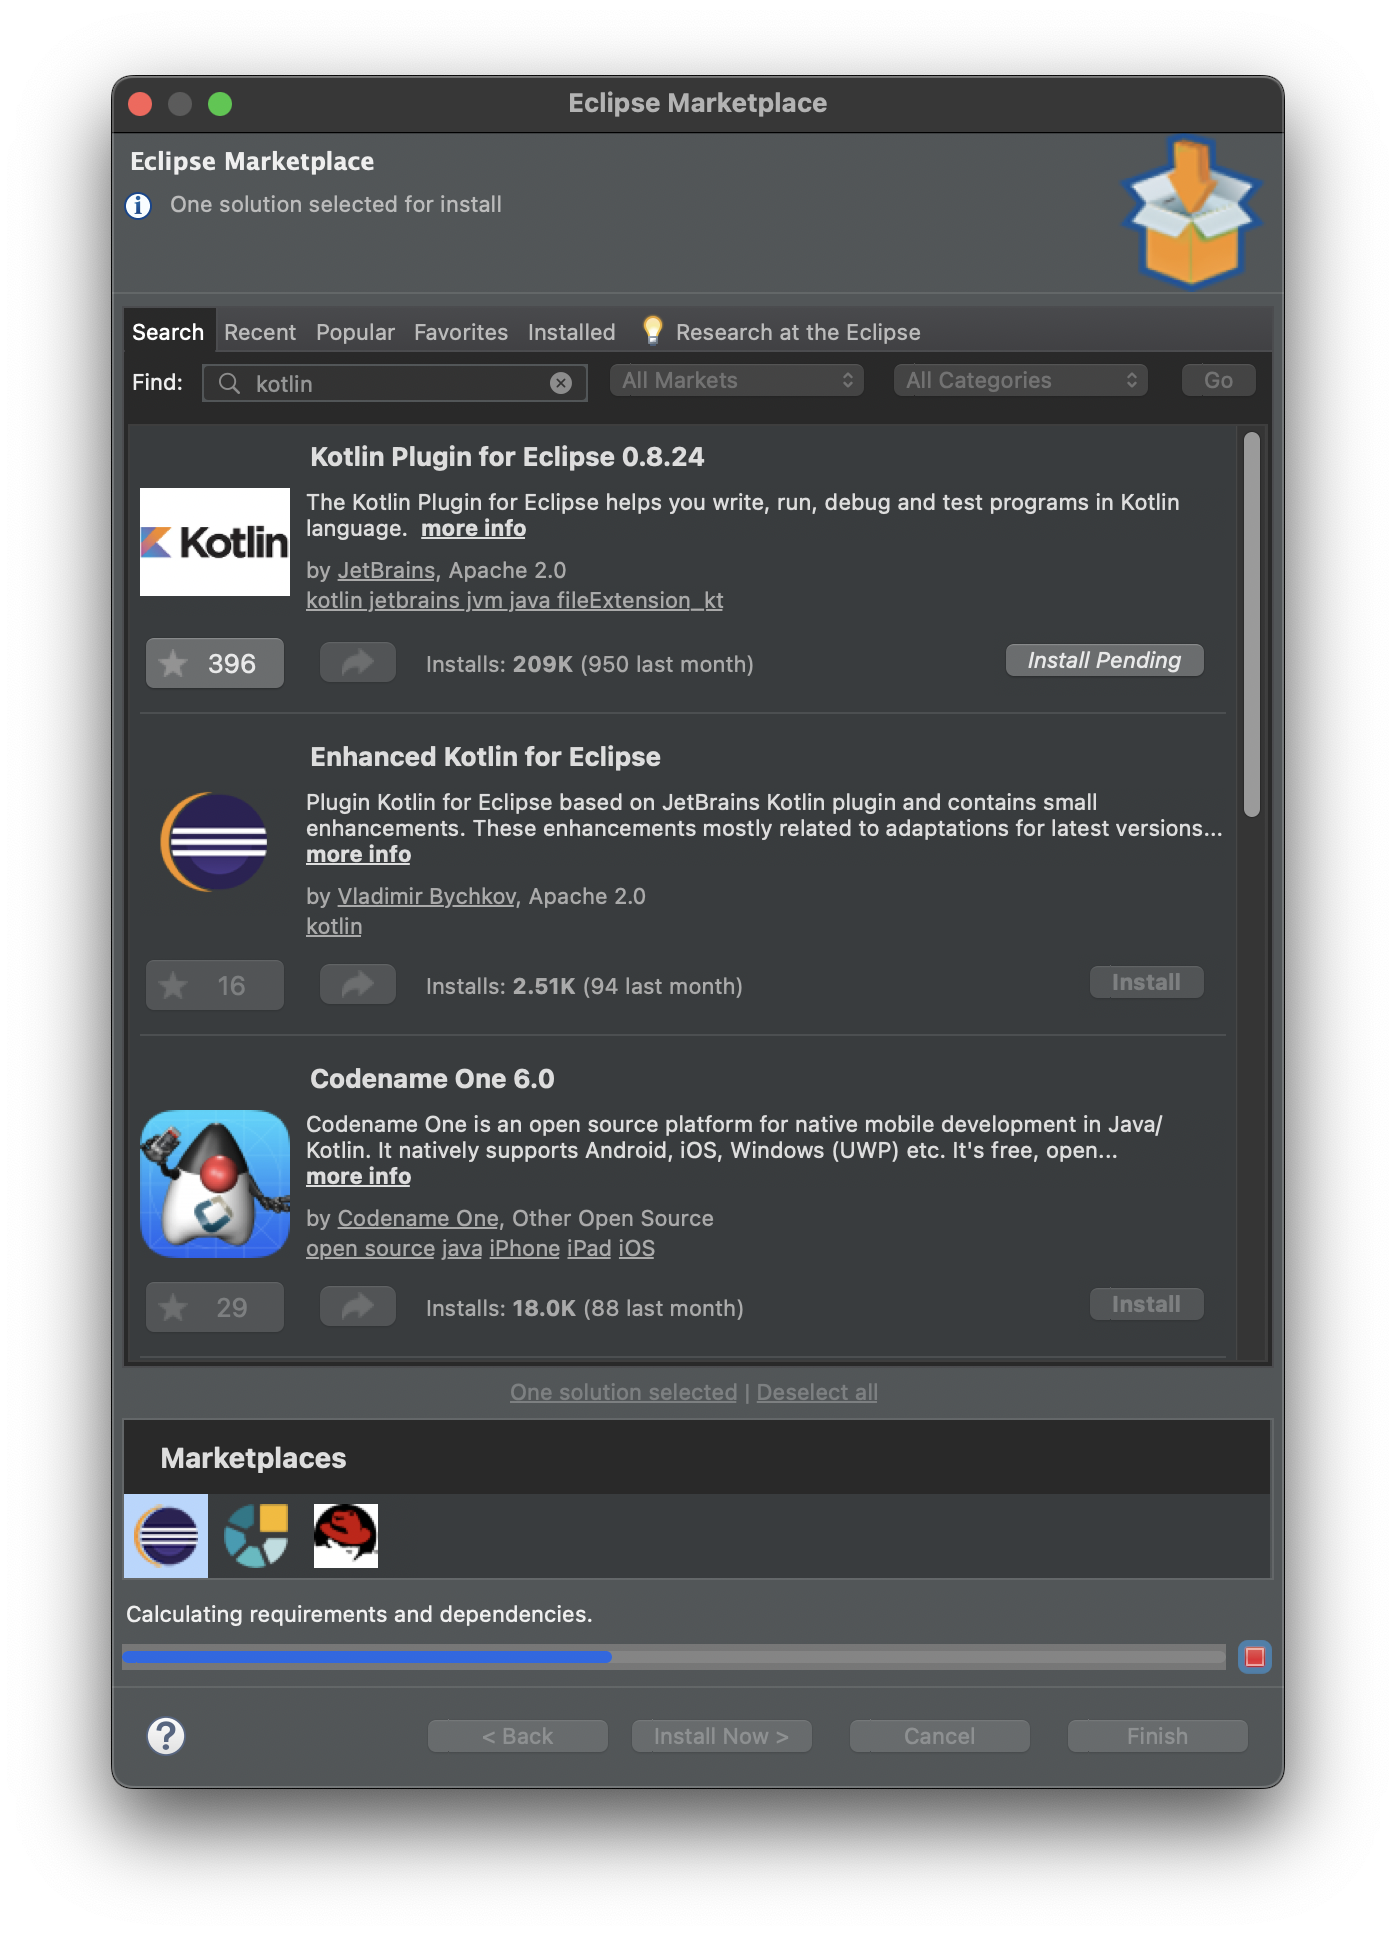Screen dimensions: 1396x1936
Task: Click the kotlin tag under Enhanced Kotlin
Action: point(334,926)
